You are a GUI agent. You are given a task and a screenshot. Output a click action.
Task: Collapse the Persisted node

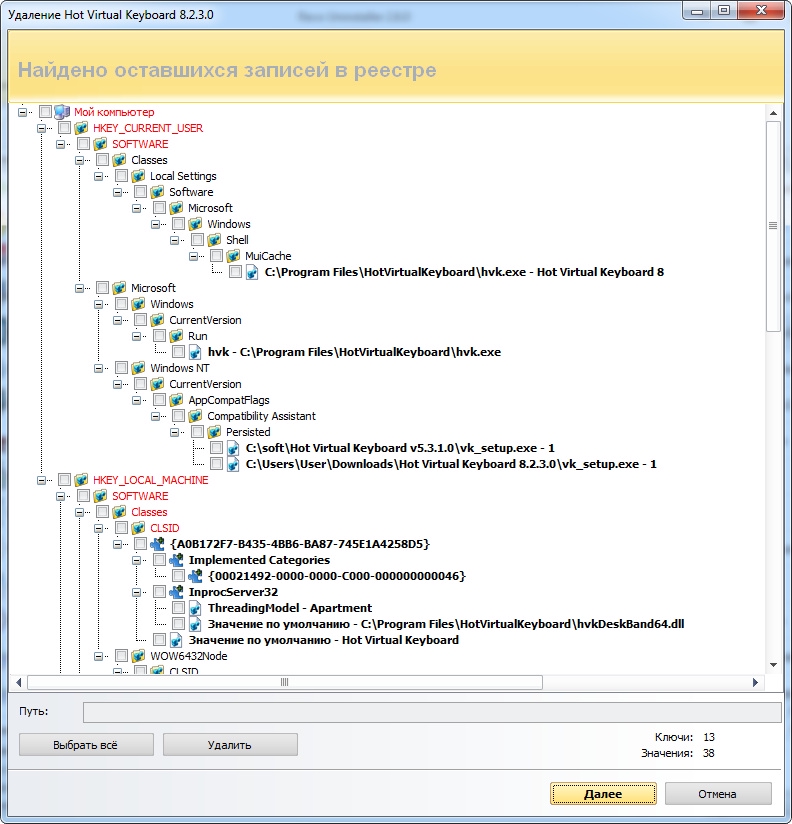(x=174, y=432)
